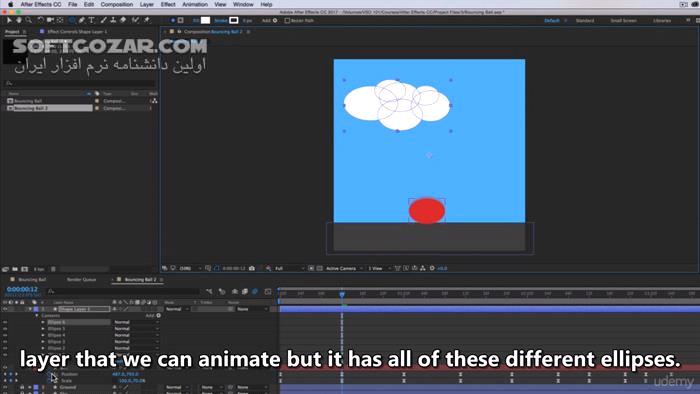This screenshot has height=394, width=700.
Task: Open the Shape Layer 1 Mode dropdown
Action: point(178,309)
